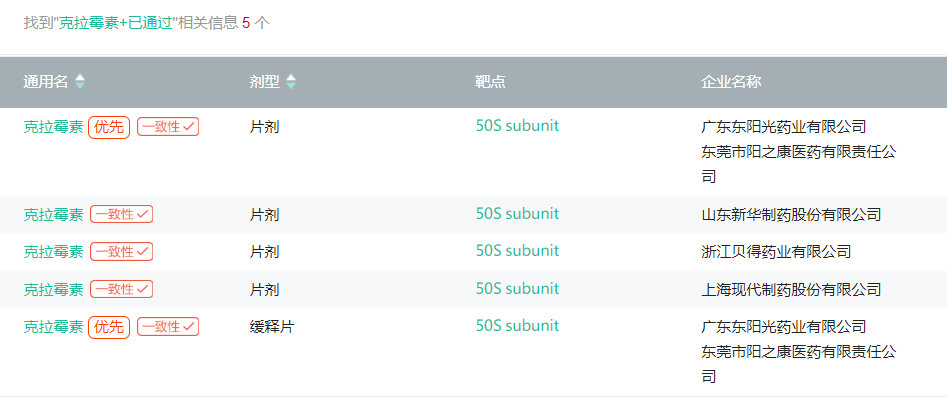This screenshot has width=947, height=397.
Task: Sort the table by 剂型 column arrows
Action: pos(291,82)
